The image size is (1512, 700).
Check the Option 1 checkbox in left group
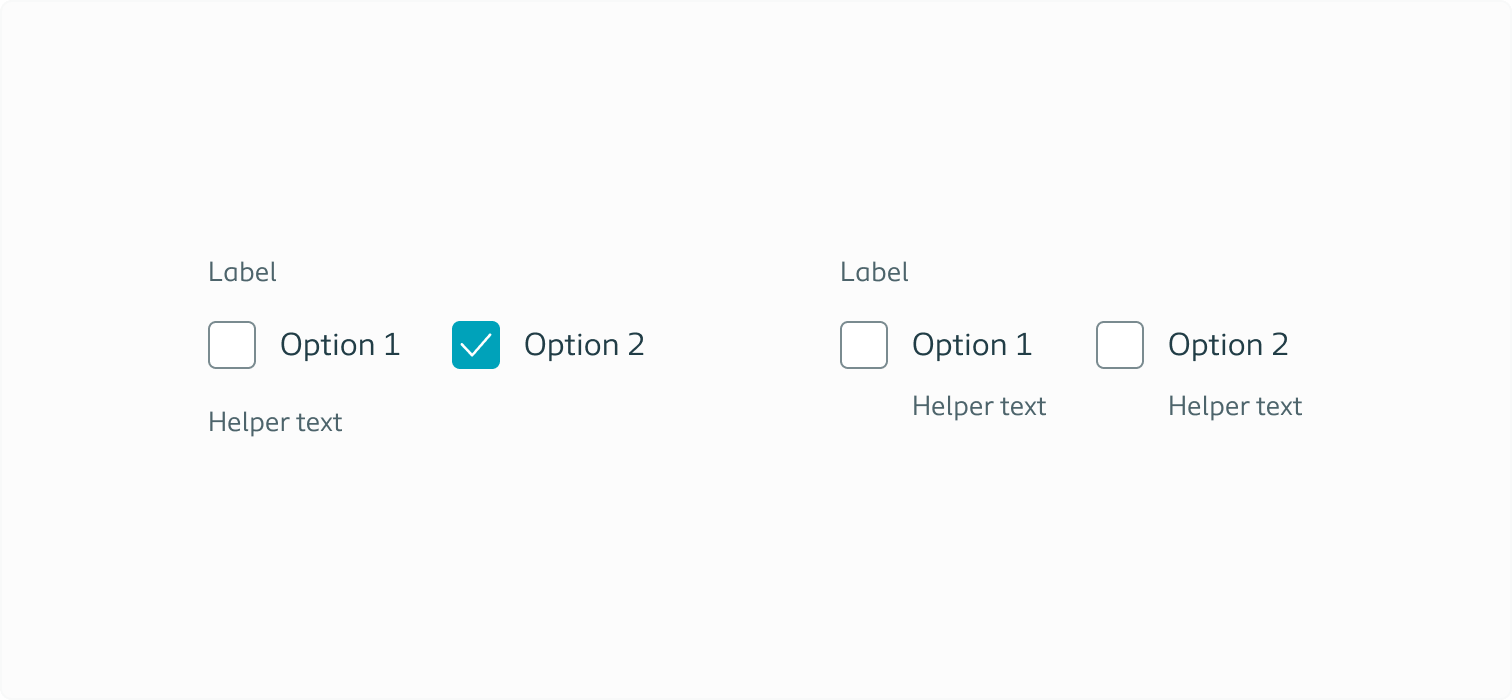pyautogui.click(x=231, y=345)
